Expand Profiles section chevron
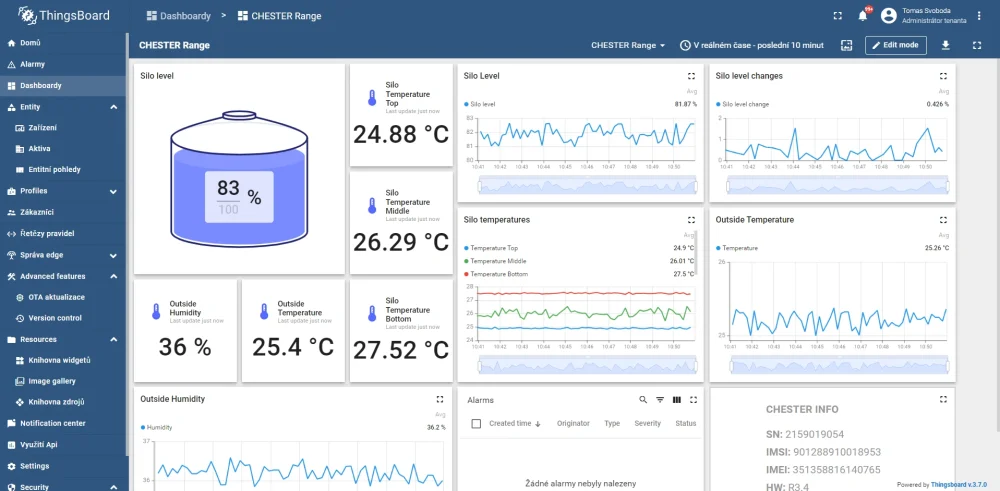Viewport: 1000px width, 491px height. pyautogui.click(x=114, y=191)
